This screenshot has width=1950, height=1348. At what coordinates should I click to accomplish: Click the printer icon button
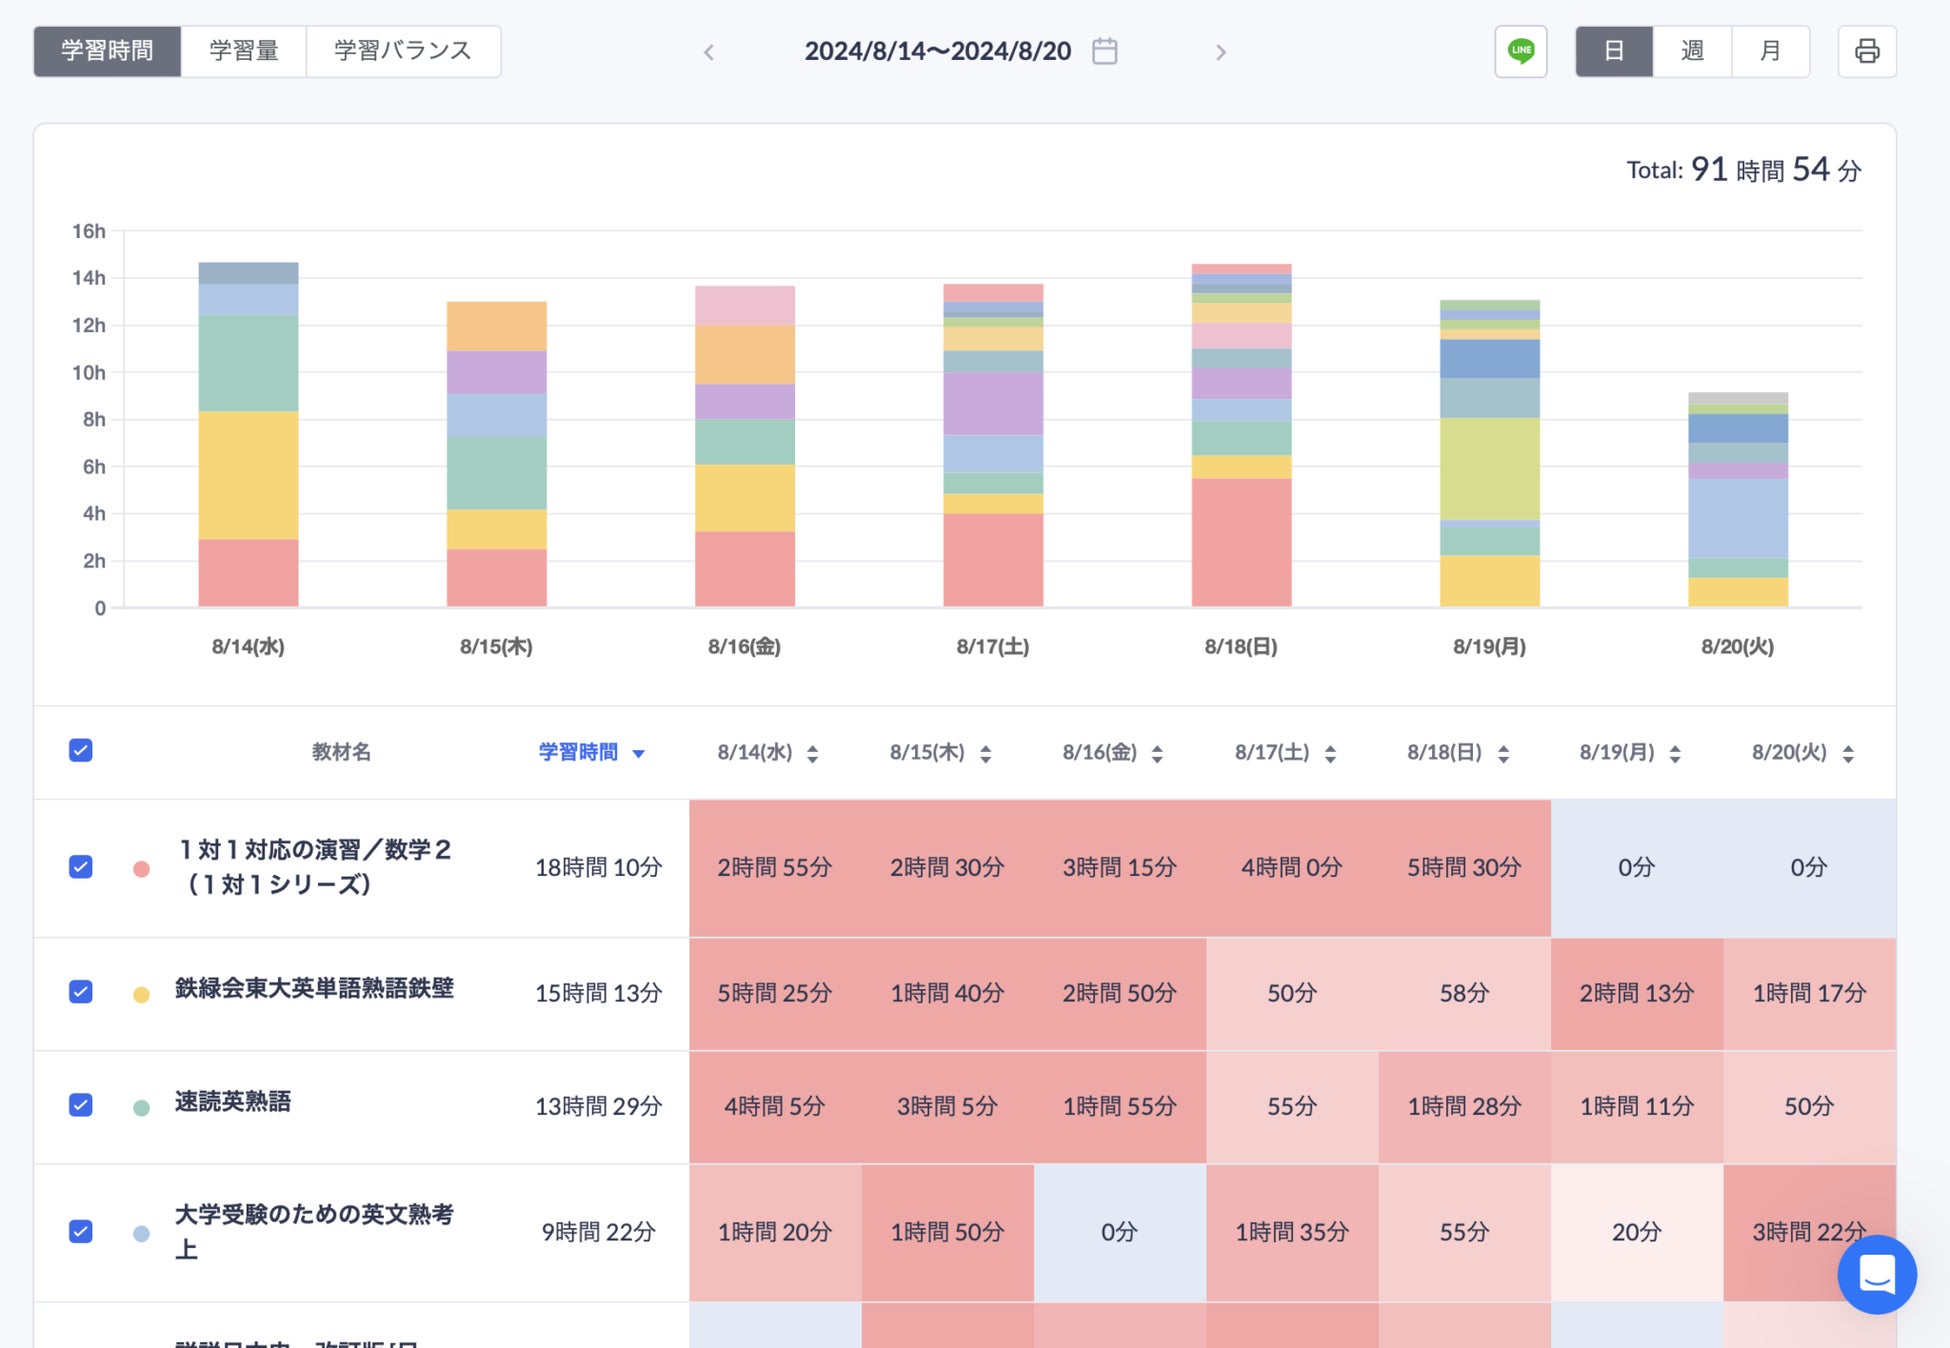click(x=1866, y=51)
